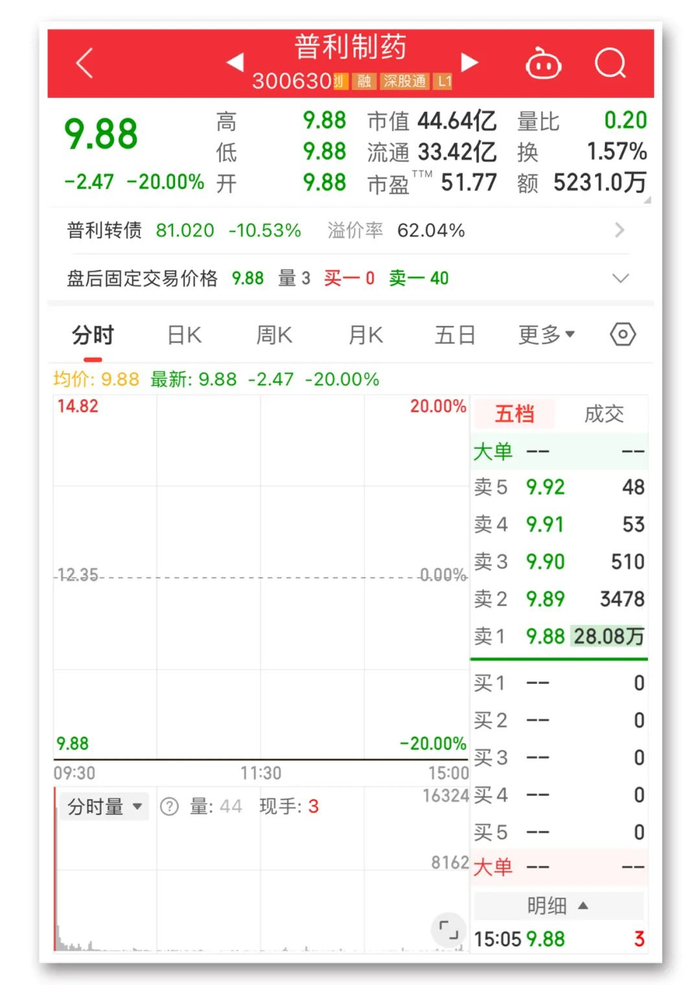Tap 卖一 40 after-hours sell quote

[x=418, y=278]
